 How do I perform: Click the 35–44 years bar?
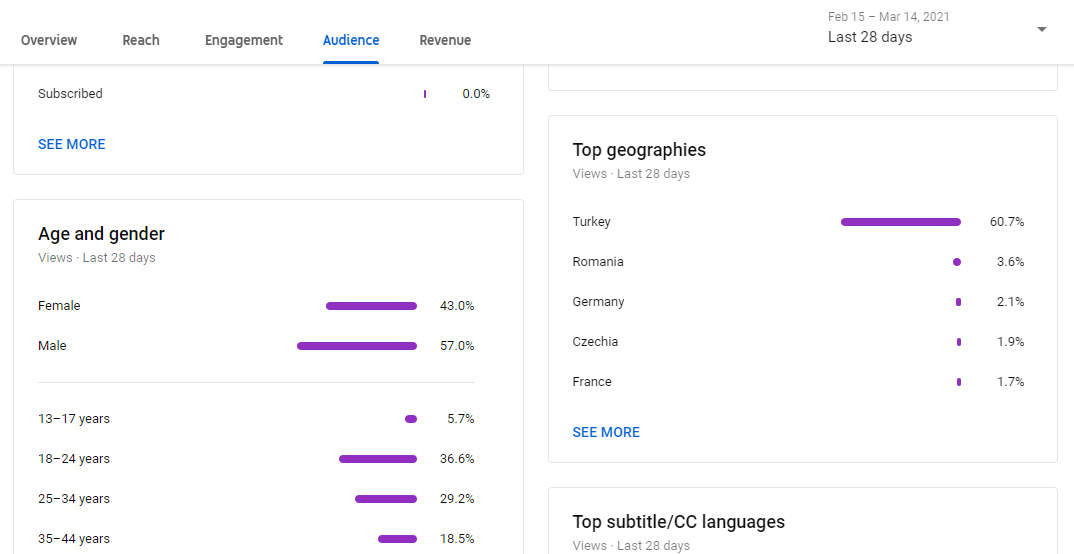tap(397, 539)
